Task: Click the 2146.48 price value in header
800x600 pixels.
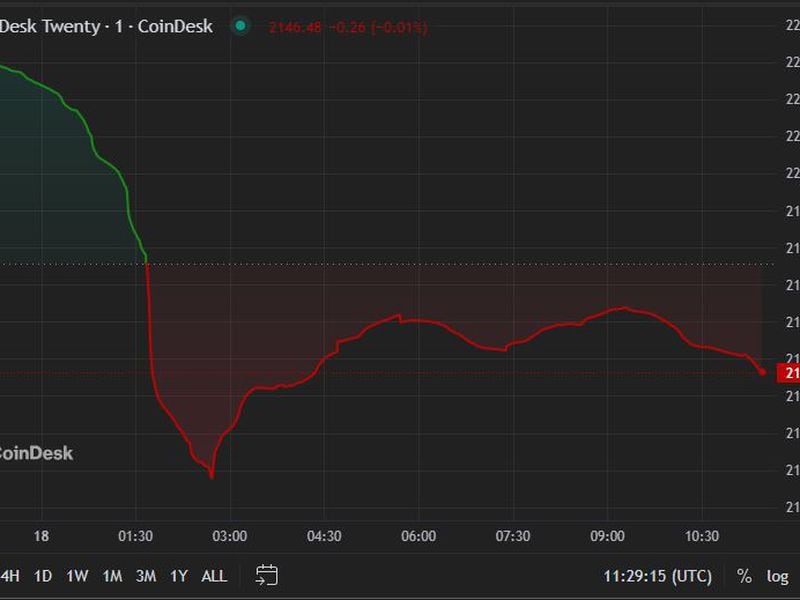Action: pyautogui.click(x=296, y=27)
